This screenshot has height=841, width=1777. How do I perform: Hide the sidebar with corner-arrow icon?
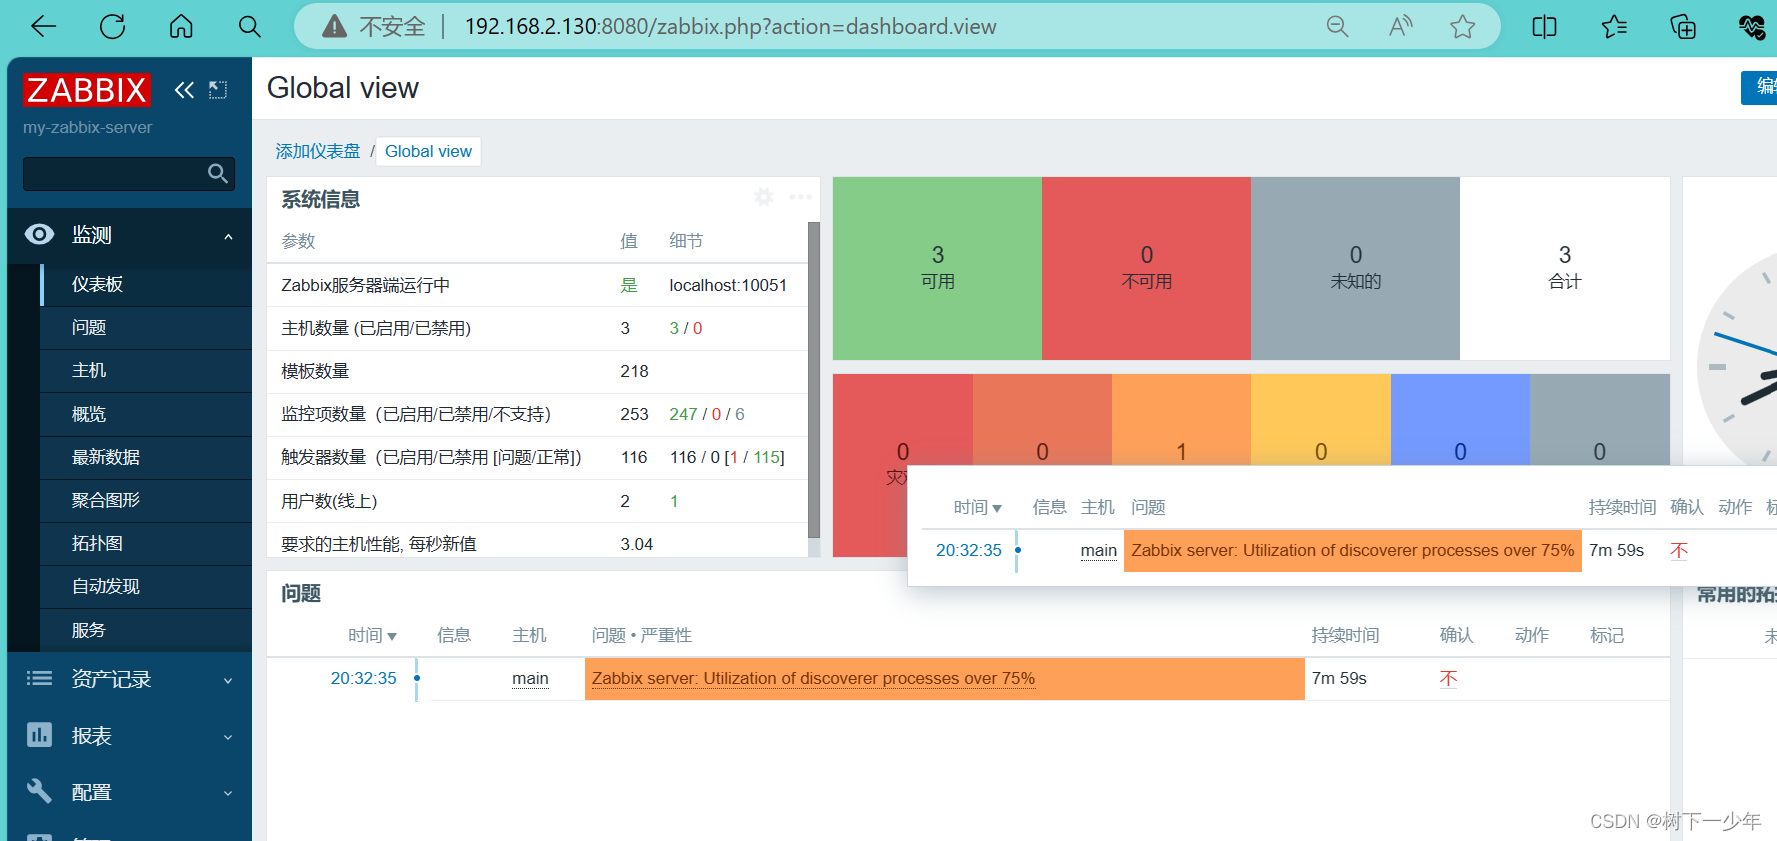(x=218, y=90)
